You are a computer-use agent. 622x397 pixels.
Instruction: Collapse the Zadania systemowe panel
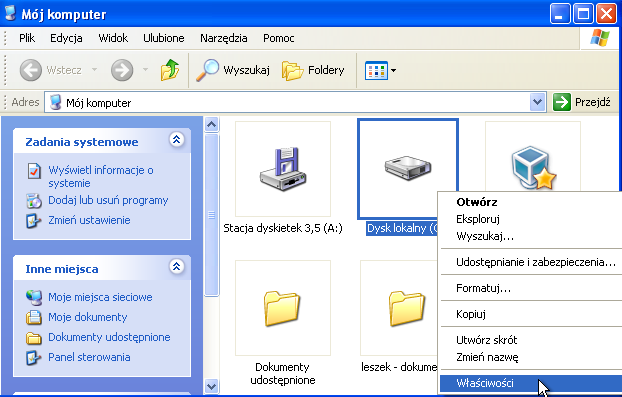click(177, 140)
